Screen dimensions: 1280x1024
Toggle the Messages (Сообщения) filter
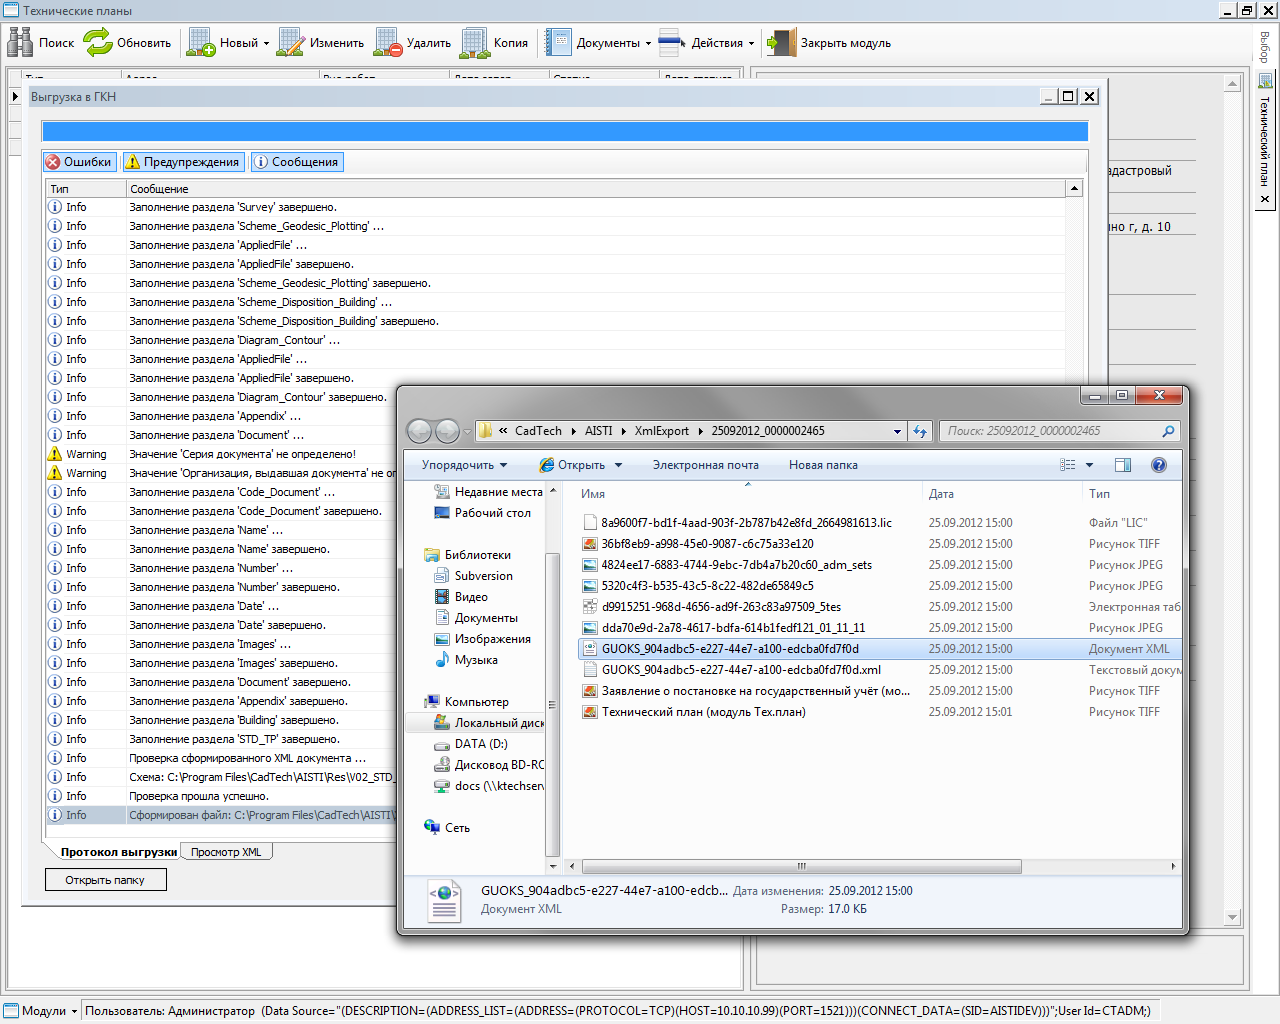coord(296,162)
